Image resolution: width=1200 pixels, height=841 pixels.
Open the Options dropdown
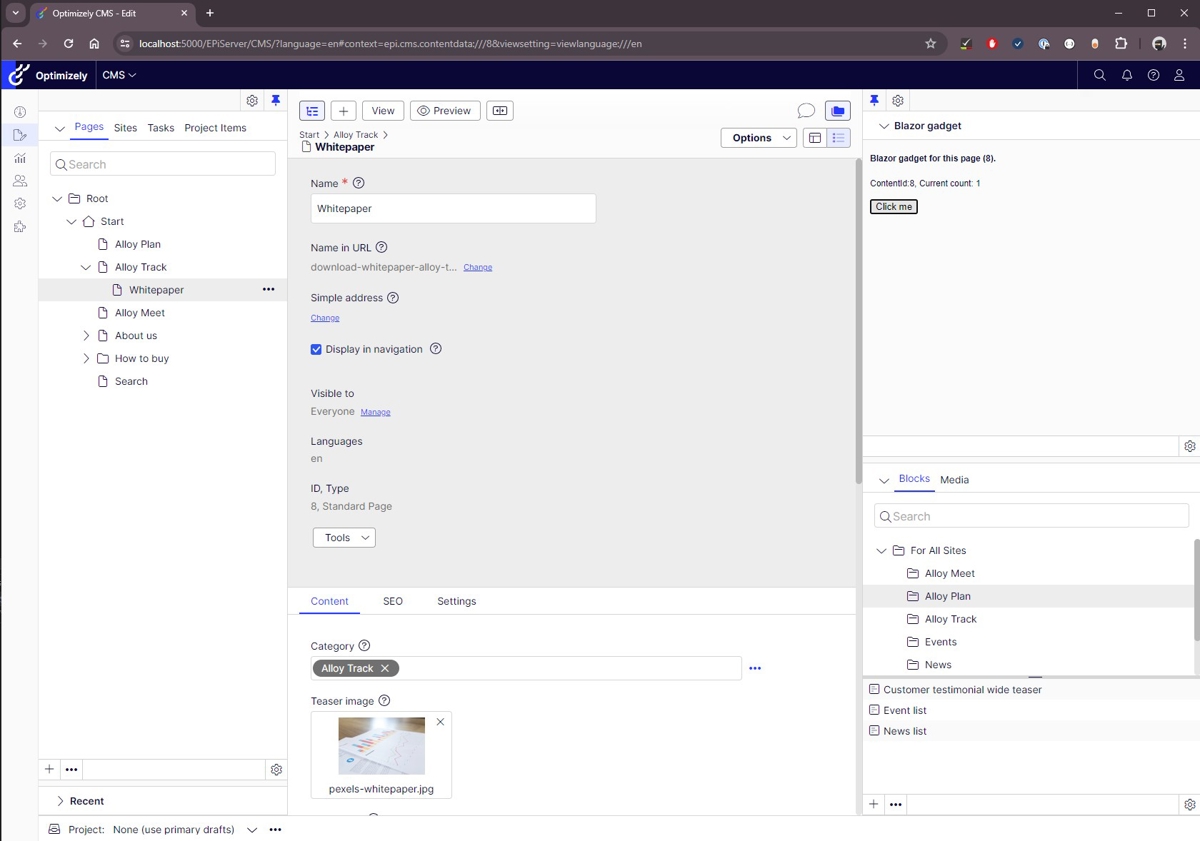click(758, 137)
